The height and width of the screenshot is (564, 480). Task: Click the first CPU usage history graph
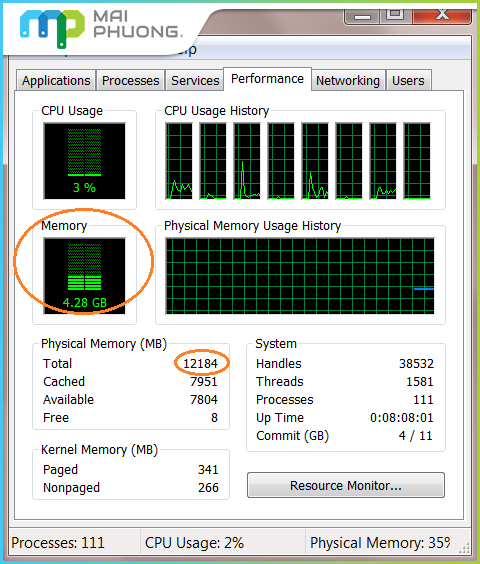pos(179,161)
